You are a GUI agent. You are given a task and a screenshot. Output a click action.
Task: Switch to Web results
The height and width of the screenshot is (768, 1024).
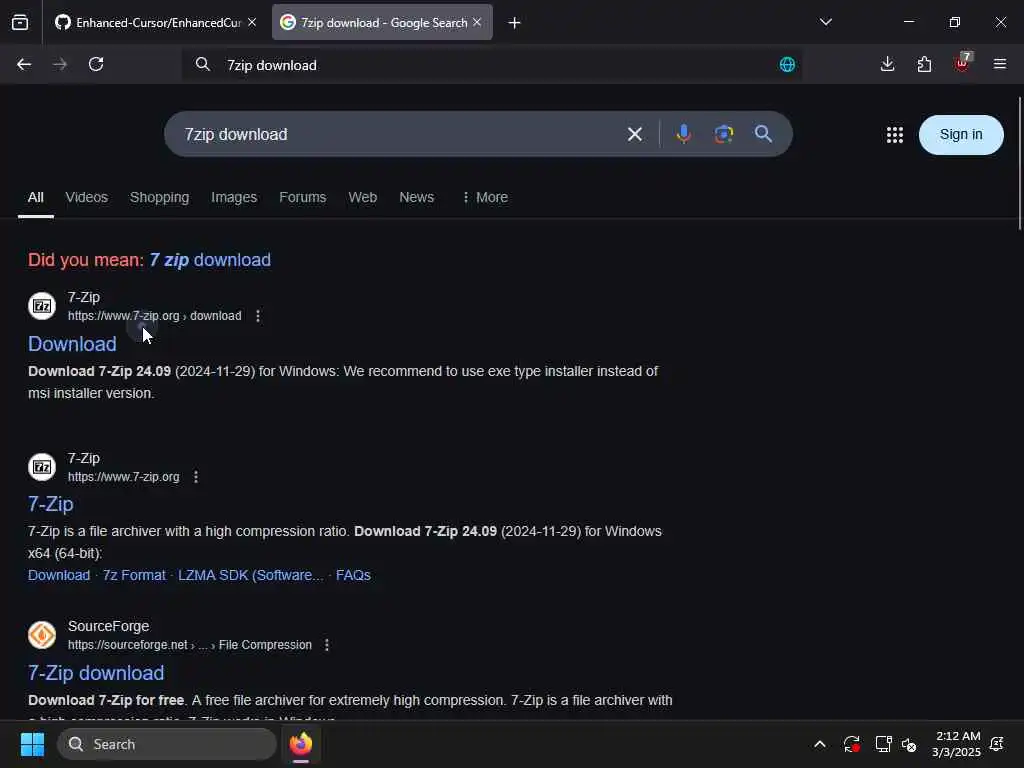coord(362,197)
